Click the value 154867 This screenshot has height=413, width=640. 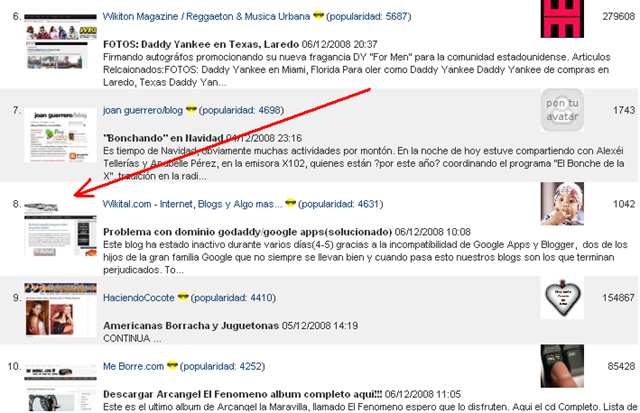tap(619, 298)
